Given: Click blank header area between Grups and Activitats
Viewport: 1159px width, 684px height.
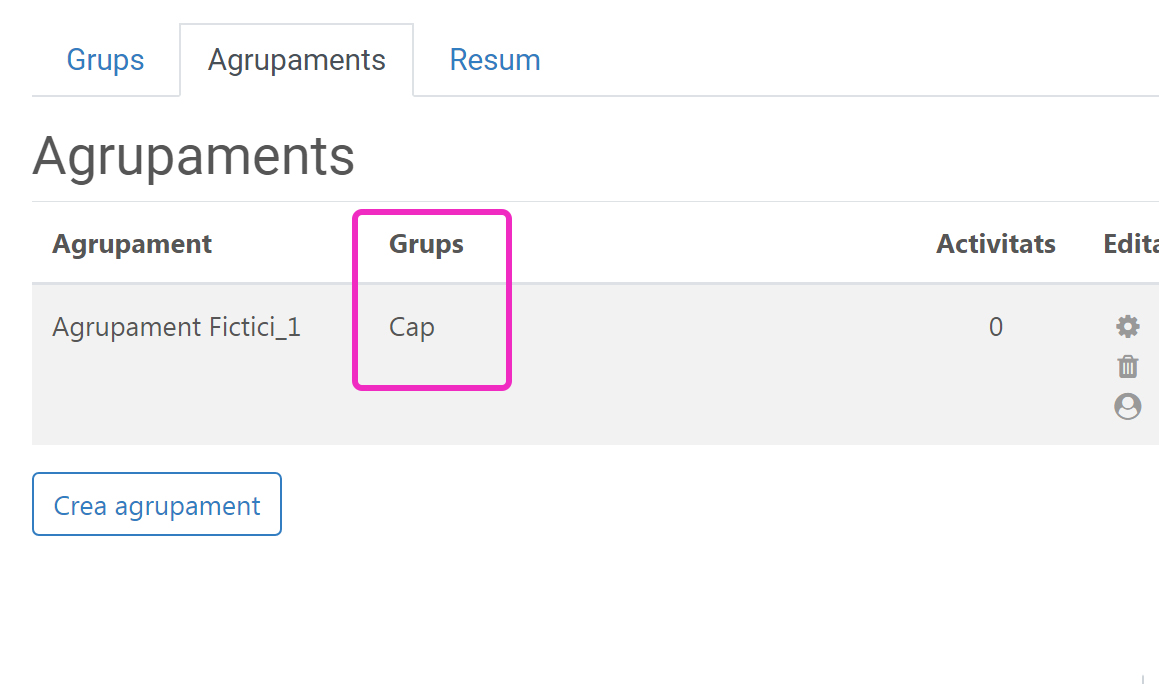Looking at the screenshot, I should click(700, 244).
